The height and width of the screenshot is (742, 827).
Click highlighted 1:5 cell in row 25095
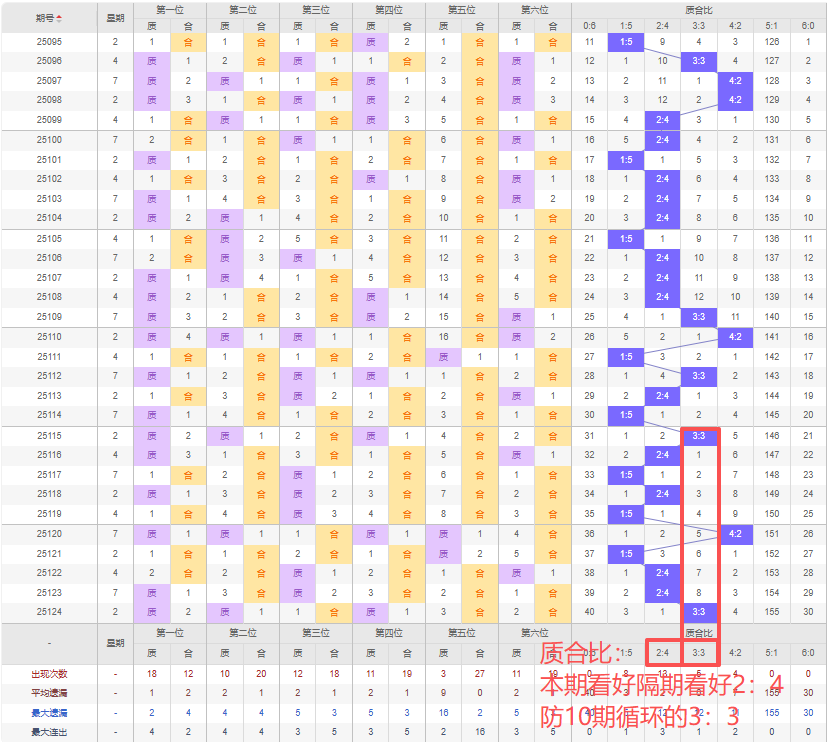[x=626, y=42]
